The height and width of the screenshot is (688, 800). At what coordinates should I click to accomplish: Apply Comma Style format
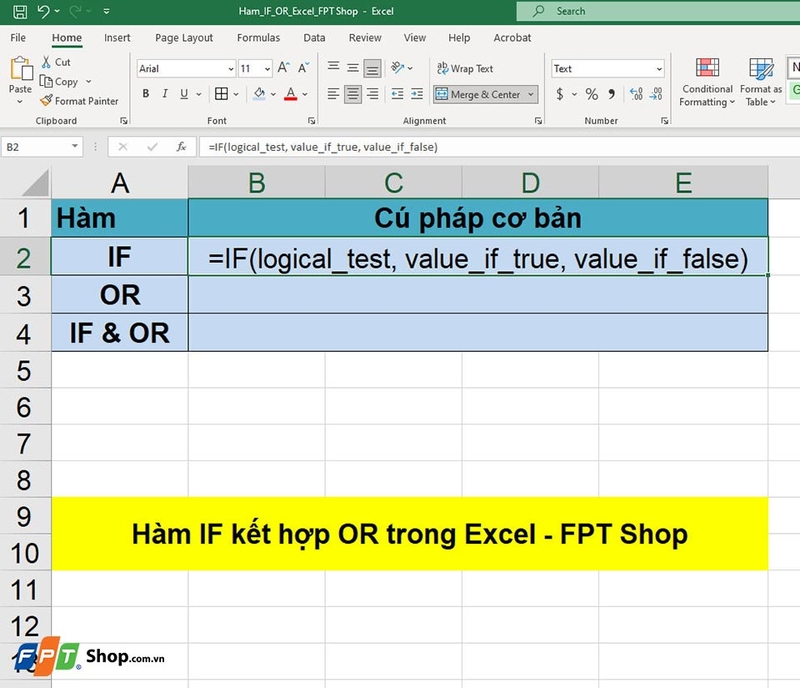point(611,94)
